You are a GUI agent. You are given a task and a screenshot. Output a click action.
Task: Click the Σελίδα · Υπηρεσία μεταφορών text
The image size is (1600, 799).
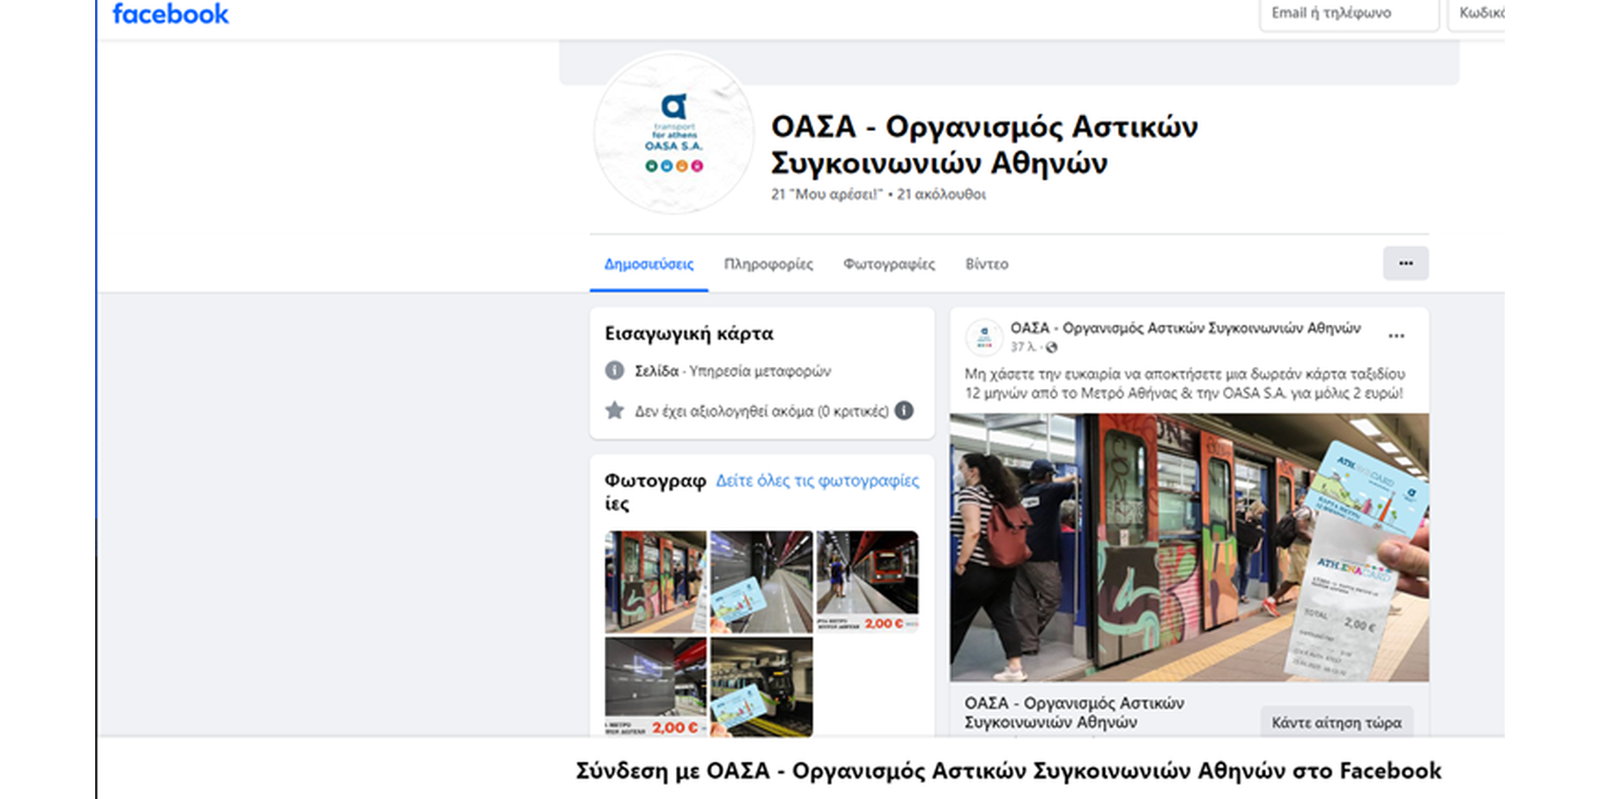pyautogui.click(x=732, y=371)
